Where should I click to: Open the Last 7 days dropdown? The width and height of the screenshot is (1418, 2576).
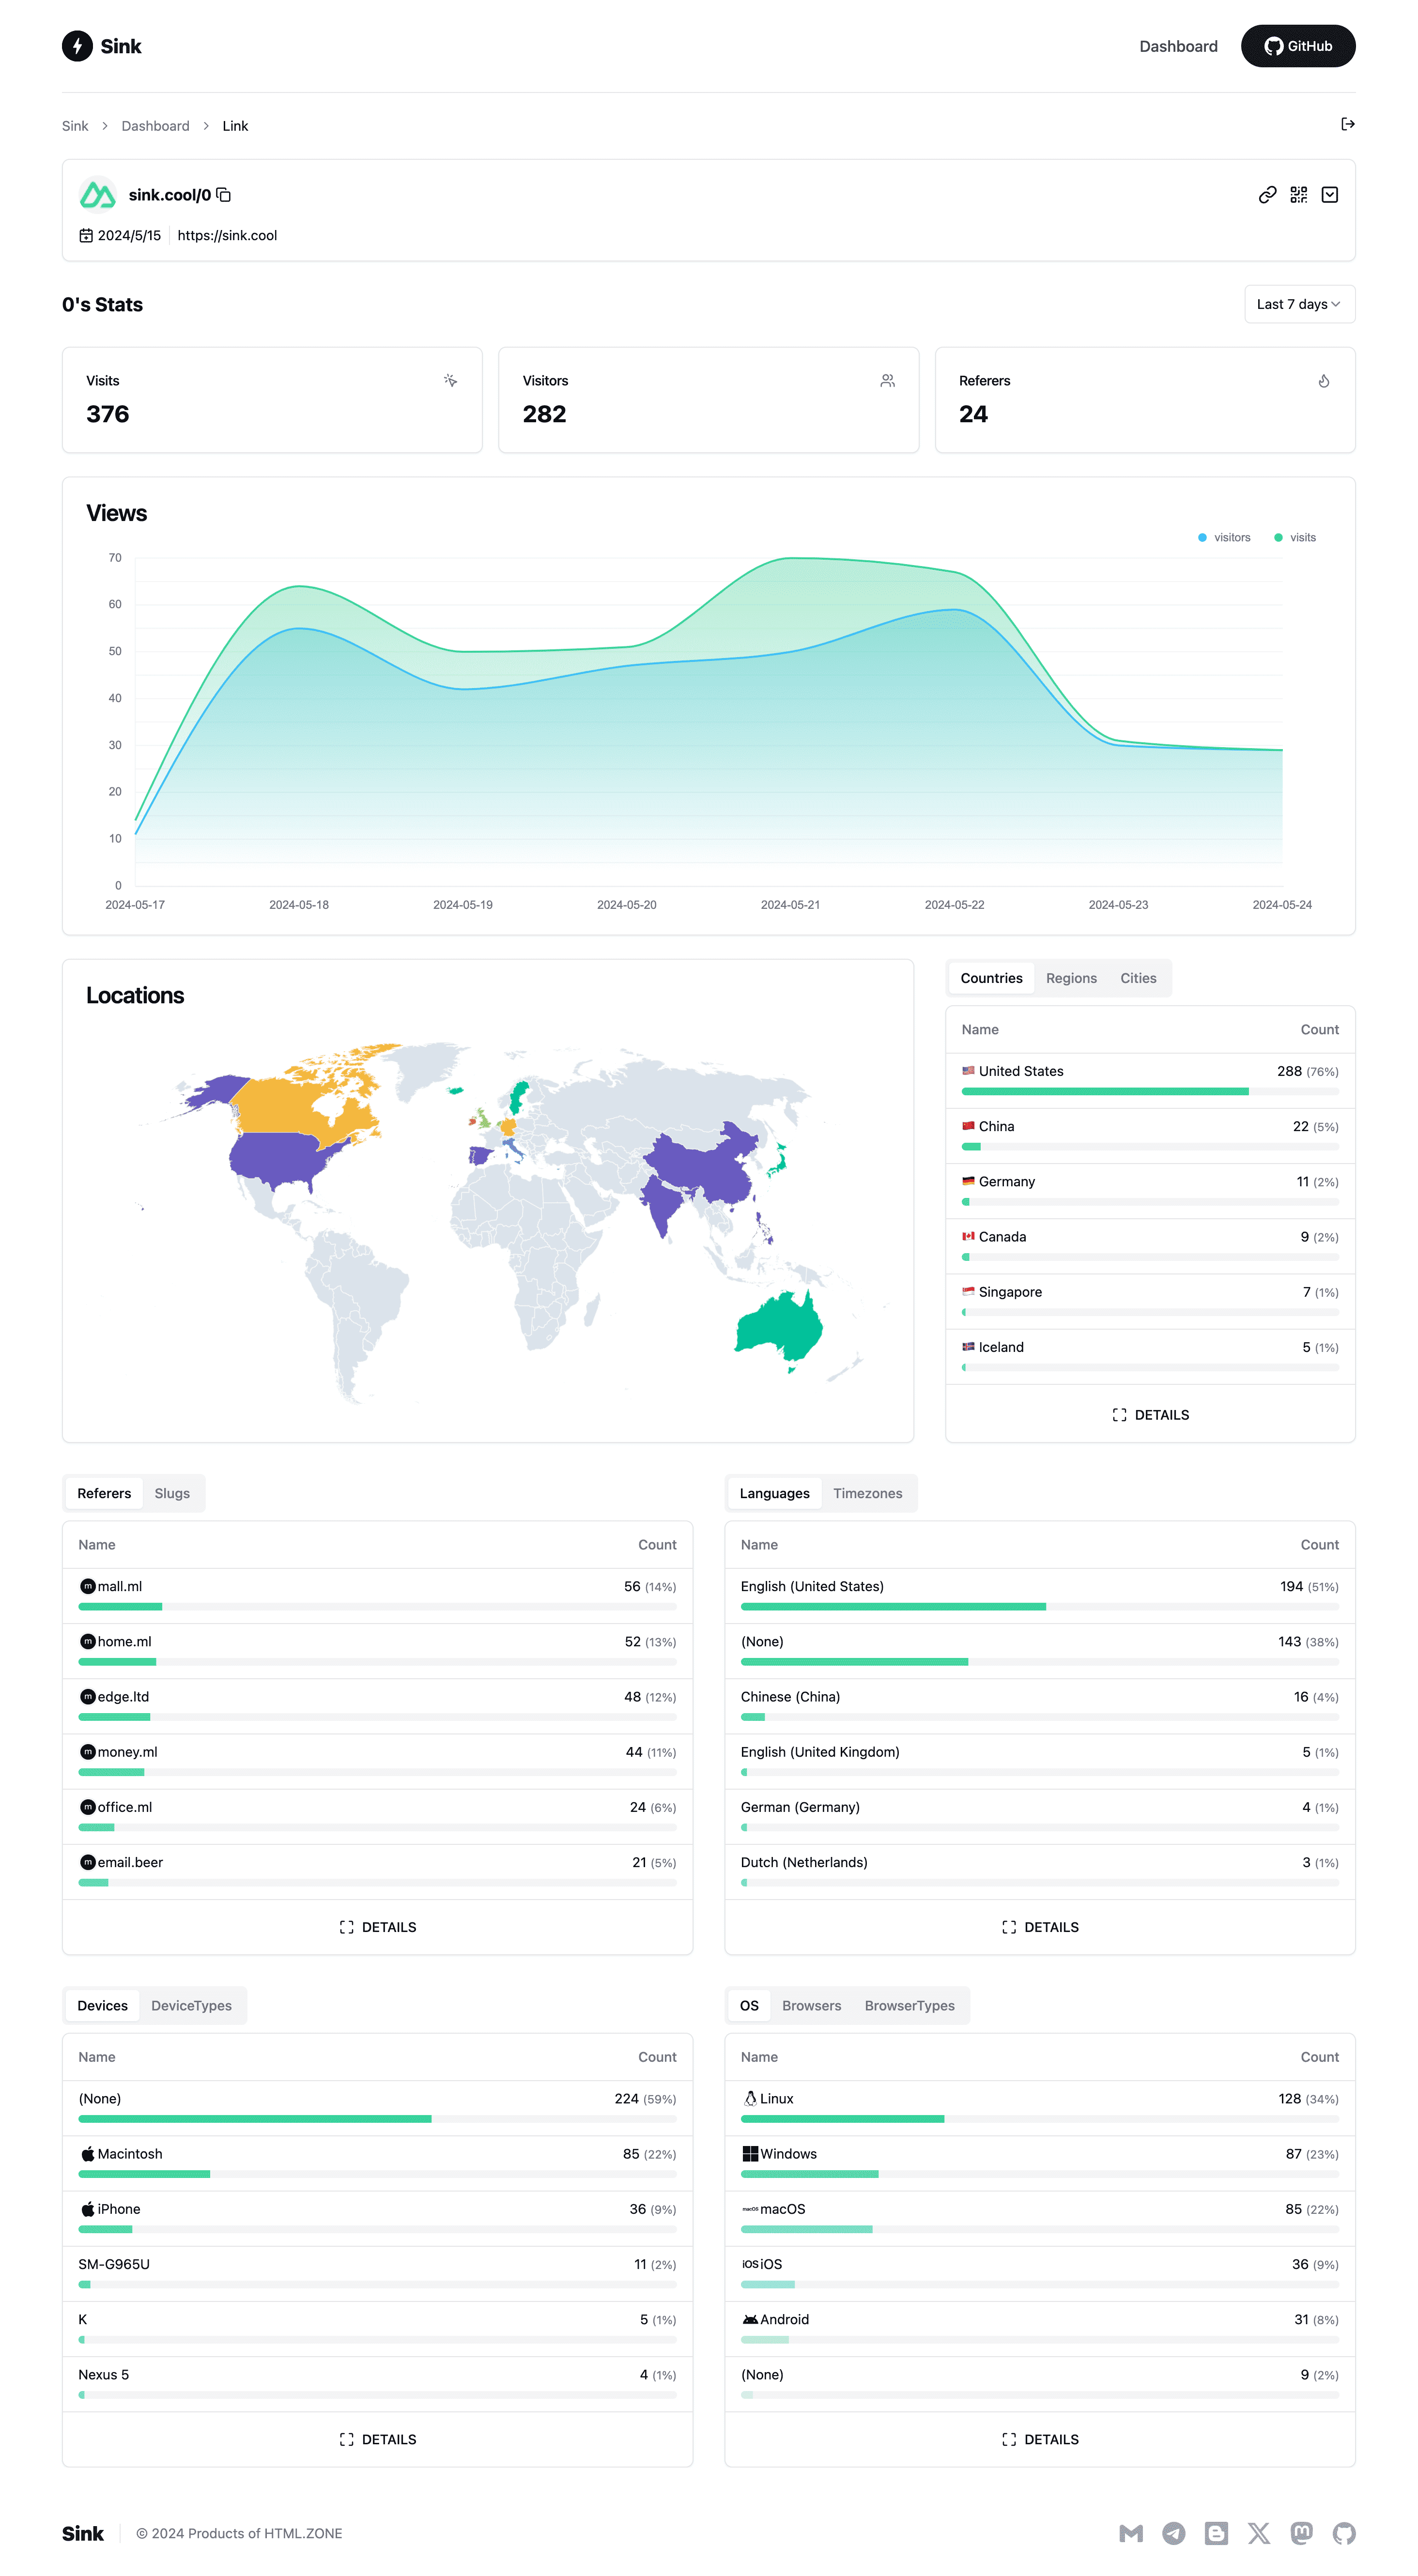1298,304
